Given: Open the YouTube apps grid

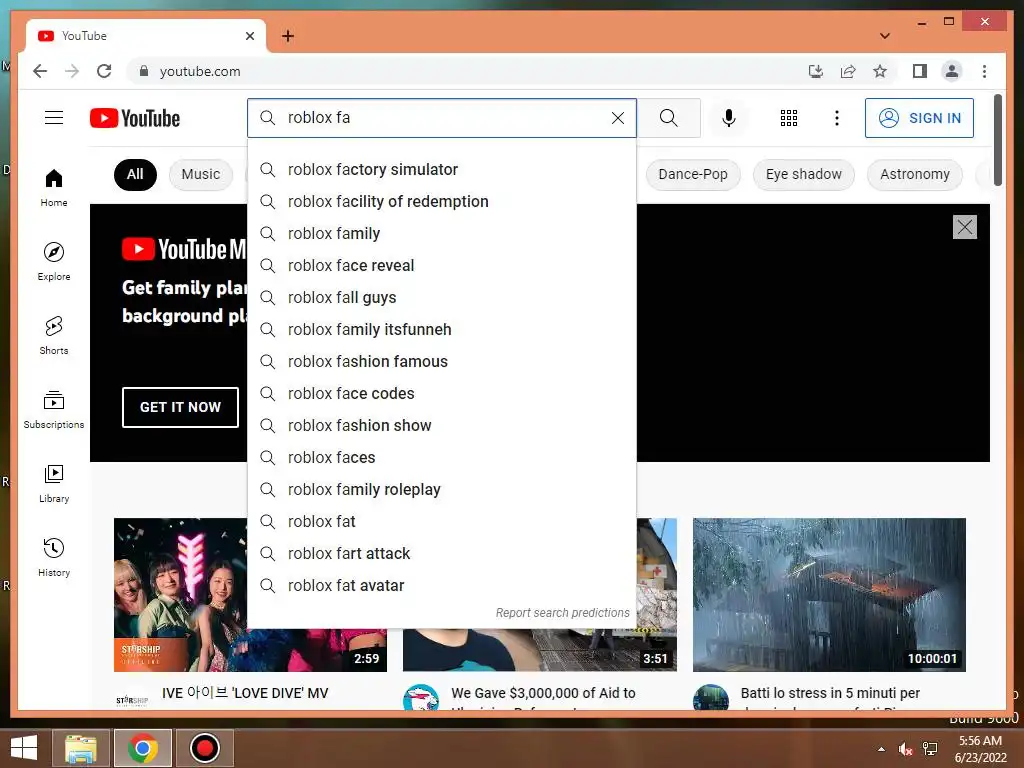Looking at the screenshot, I should pos(789,118).
